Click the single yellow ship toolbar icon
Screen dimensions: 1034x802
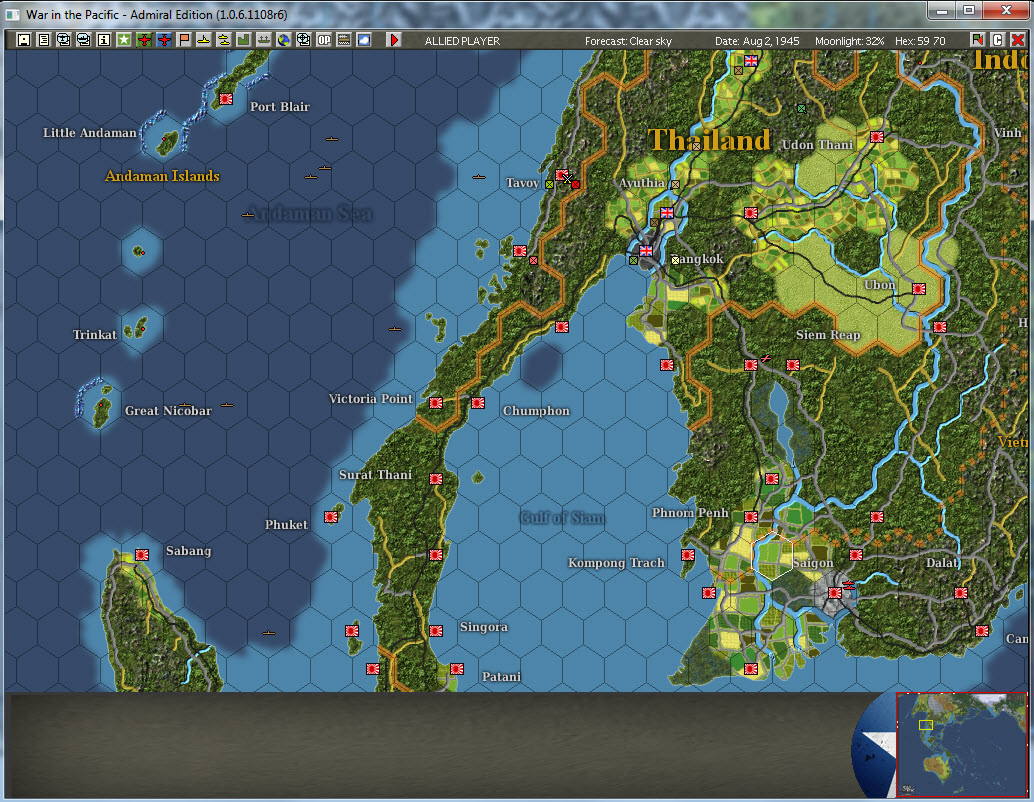[204, 40]
